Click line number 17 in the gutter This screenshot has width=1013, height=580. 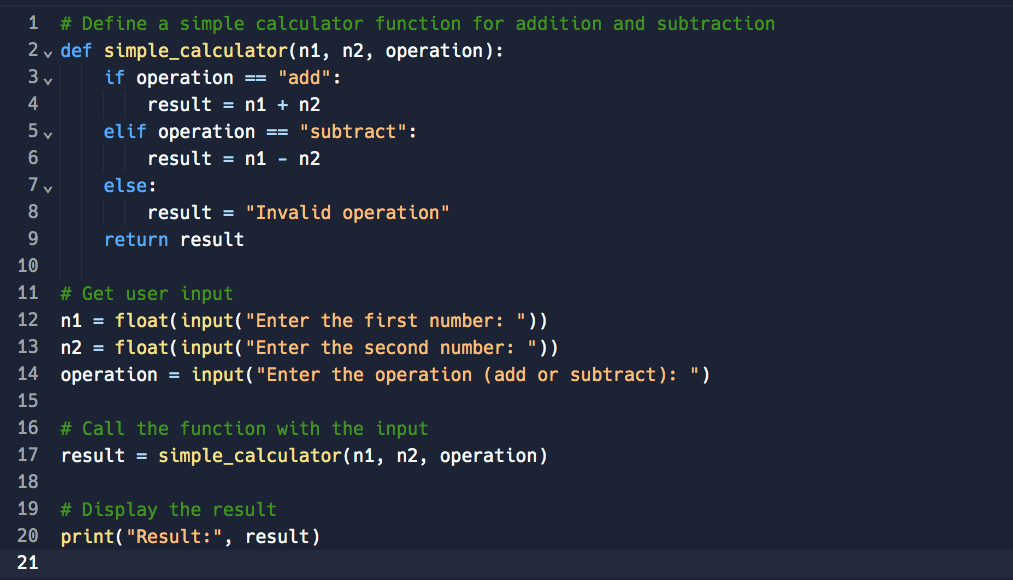point(28,455)
